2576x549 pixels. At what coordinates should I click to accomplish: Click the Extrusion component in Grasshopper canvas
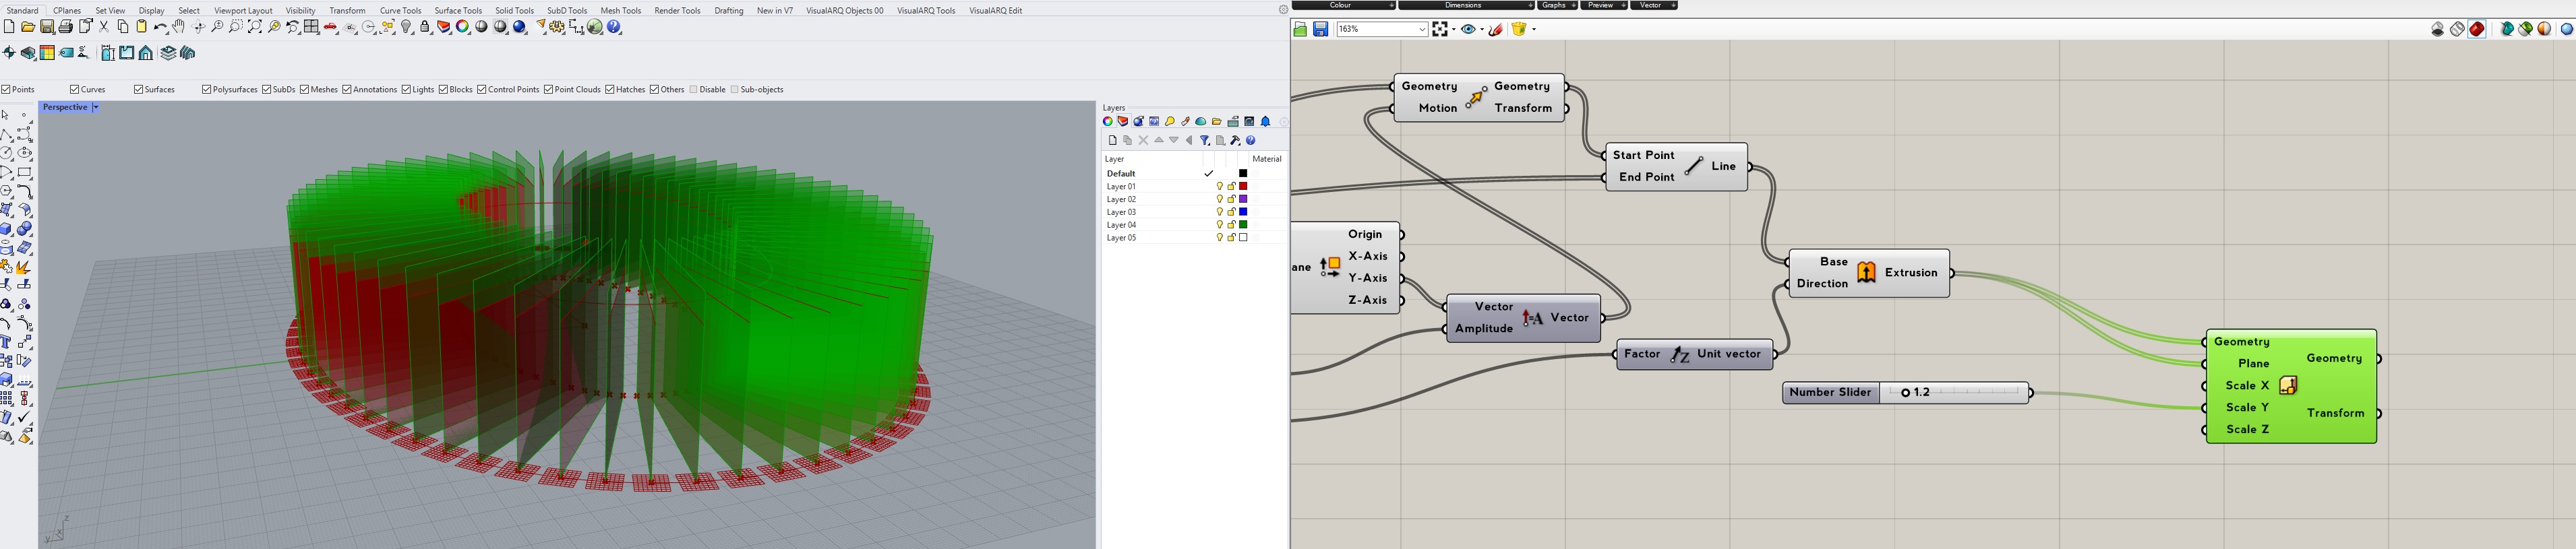click(1869, 273)
